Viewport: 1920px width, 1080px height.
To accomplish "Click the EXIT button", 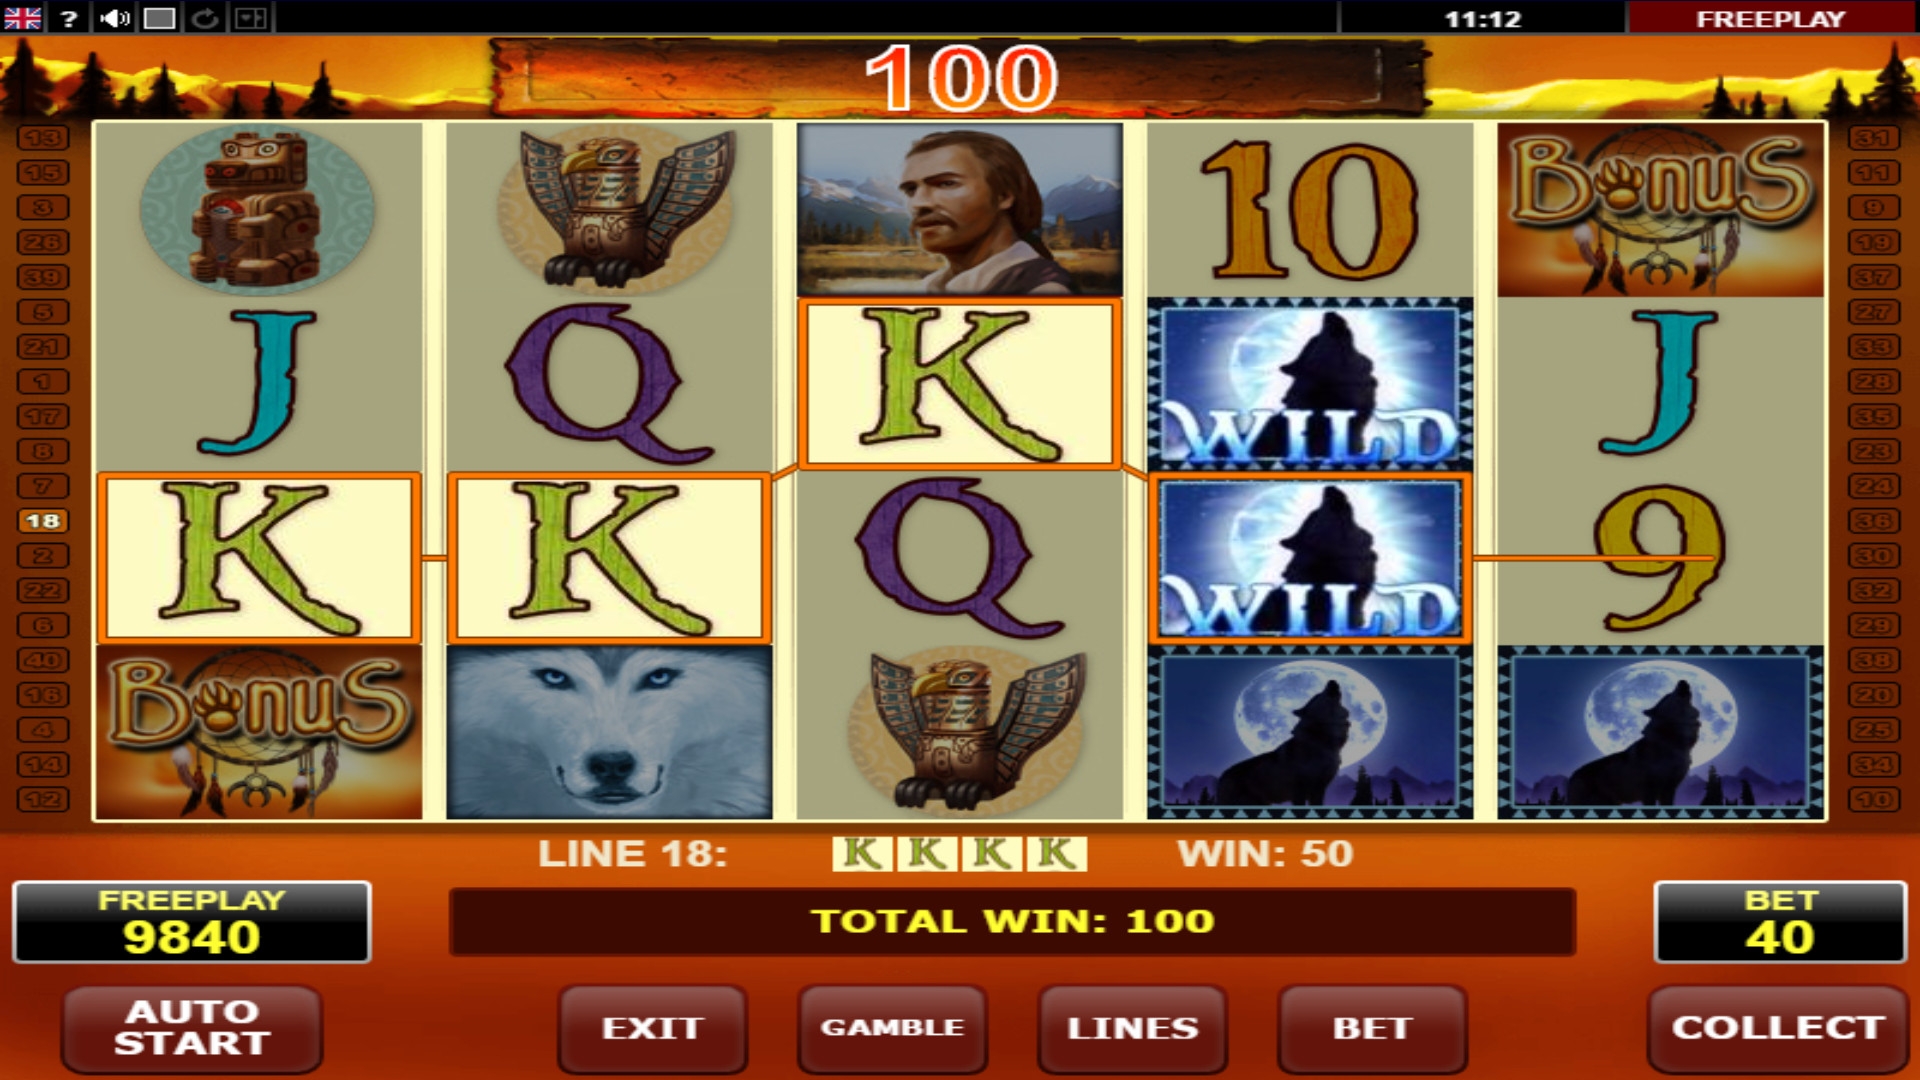I will (x=652, y=1028).
